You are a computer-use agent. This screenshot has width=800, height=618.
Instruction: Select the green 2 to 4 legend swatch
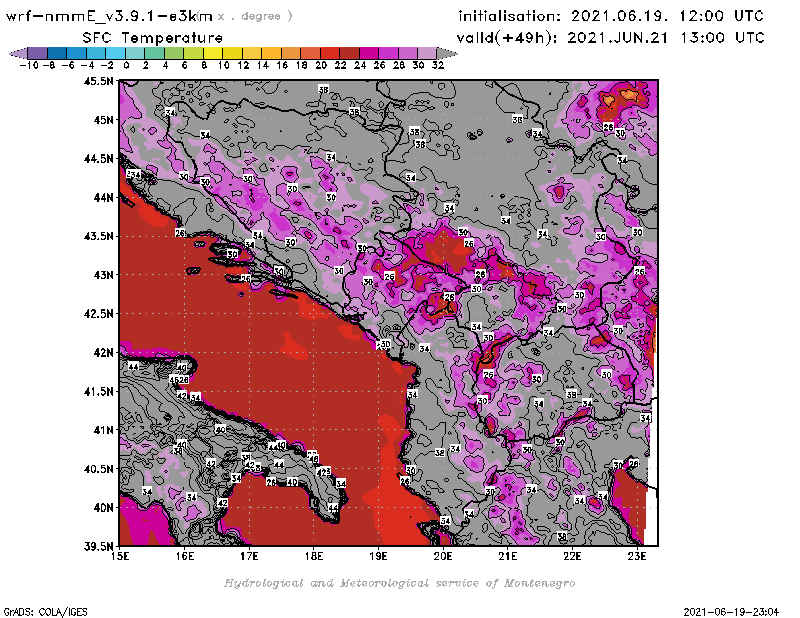[155, 52]
